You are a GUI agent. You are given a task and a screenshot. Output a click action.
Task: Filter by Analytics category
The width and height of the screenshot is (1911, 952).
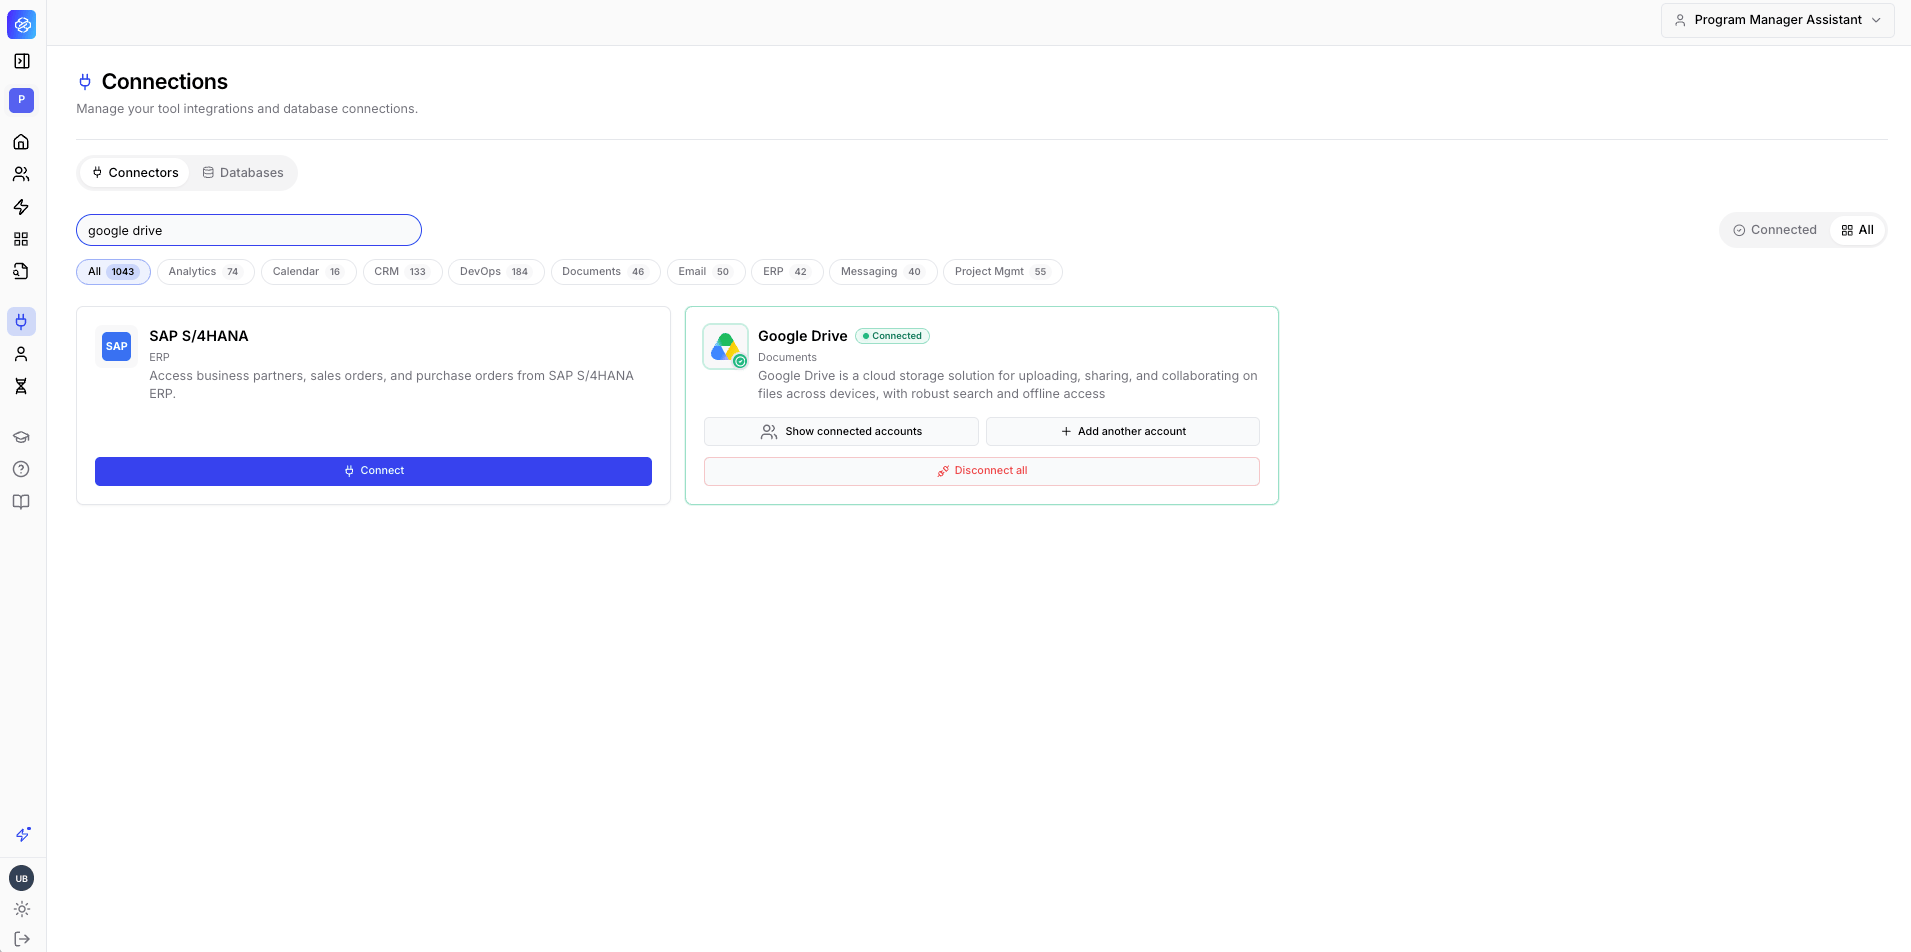[x=205, y=272]
